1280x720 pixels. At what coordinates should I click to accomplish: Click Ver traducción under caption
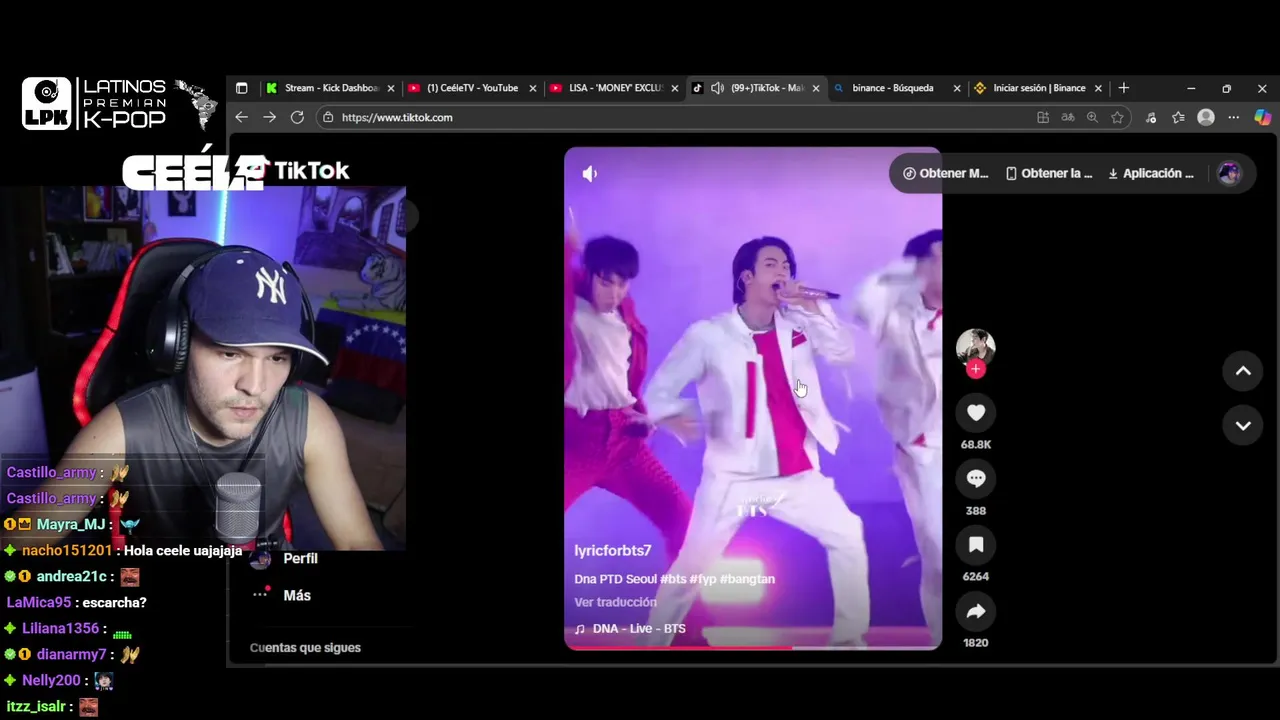point(615,602)
